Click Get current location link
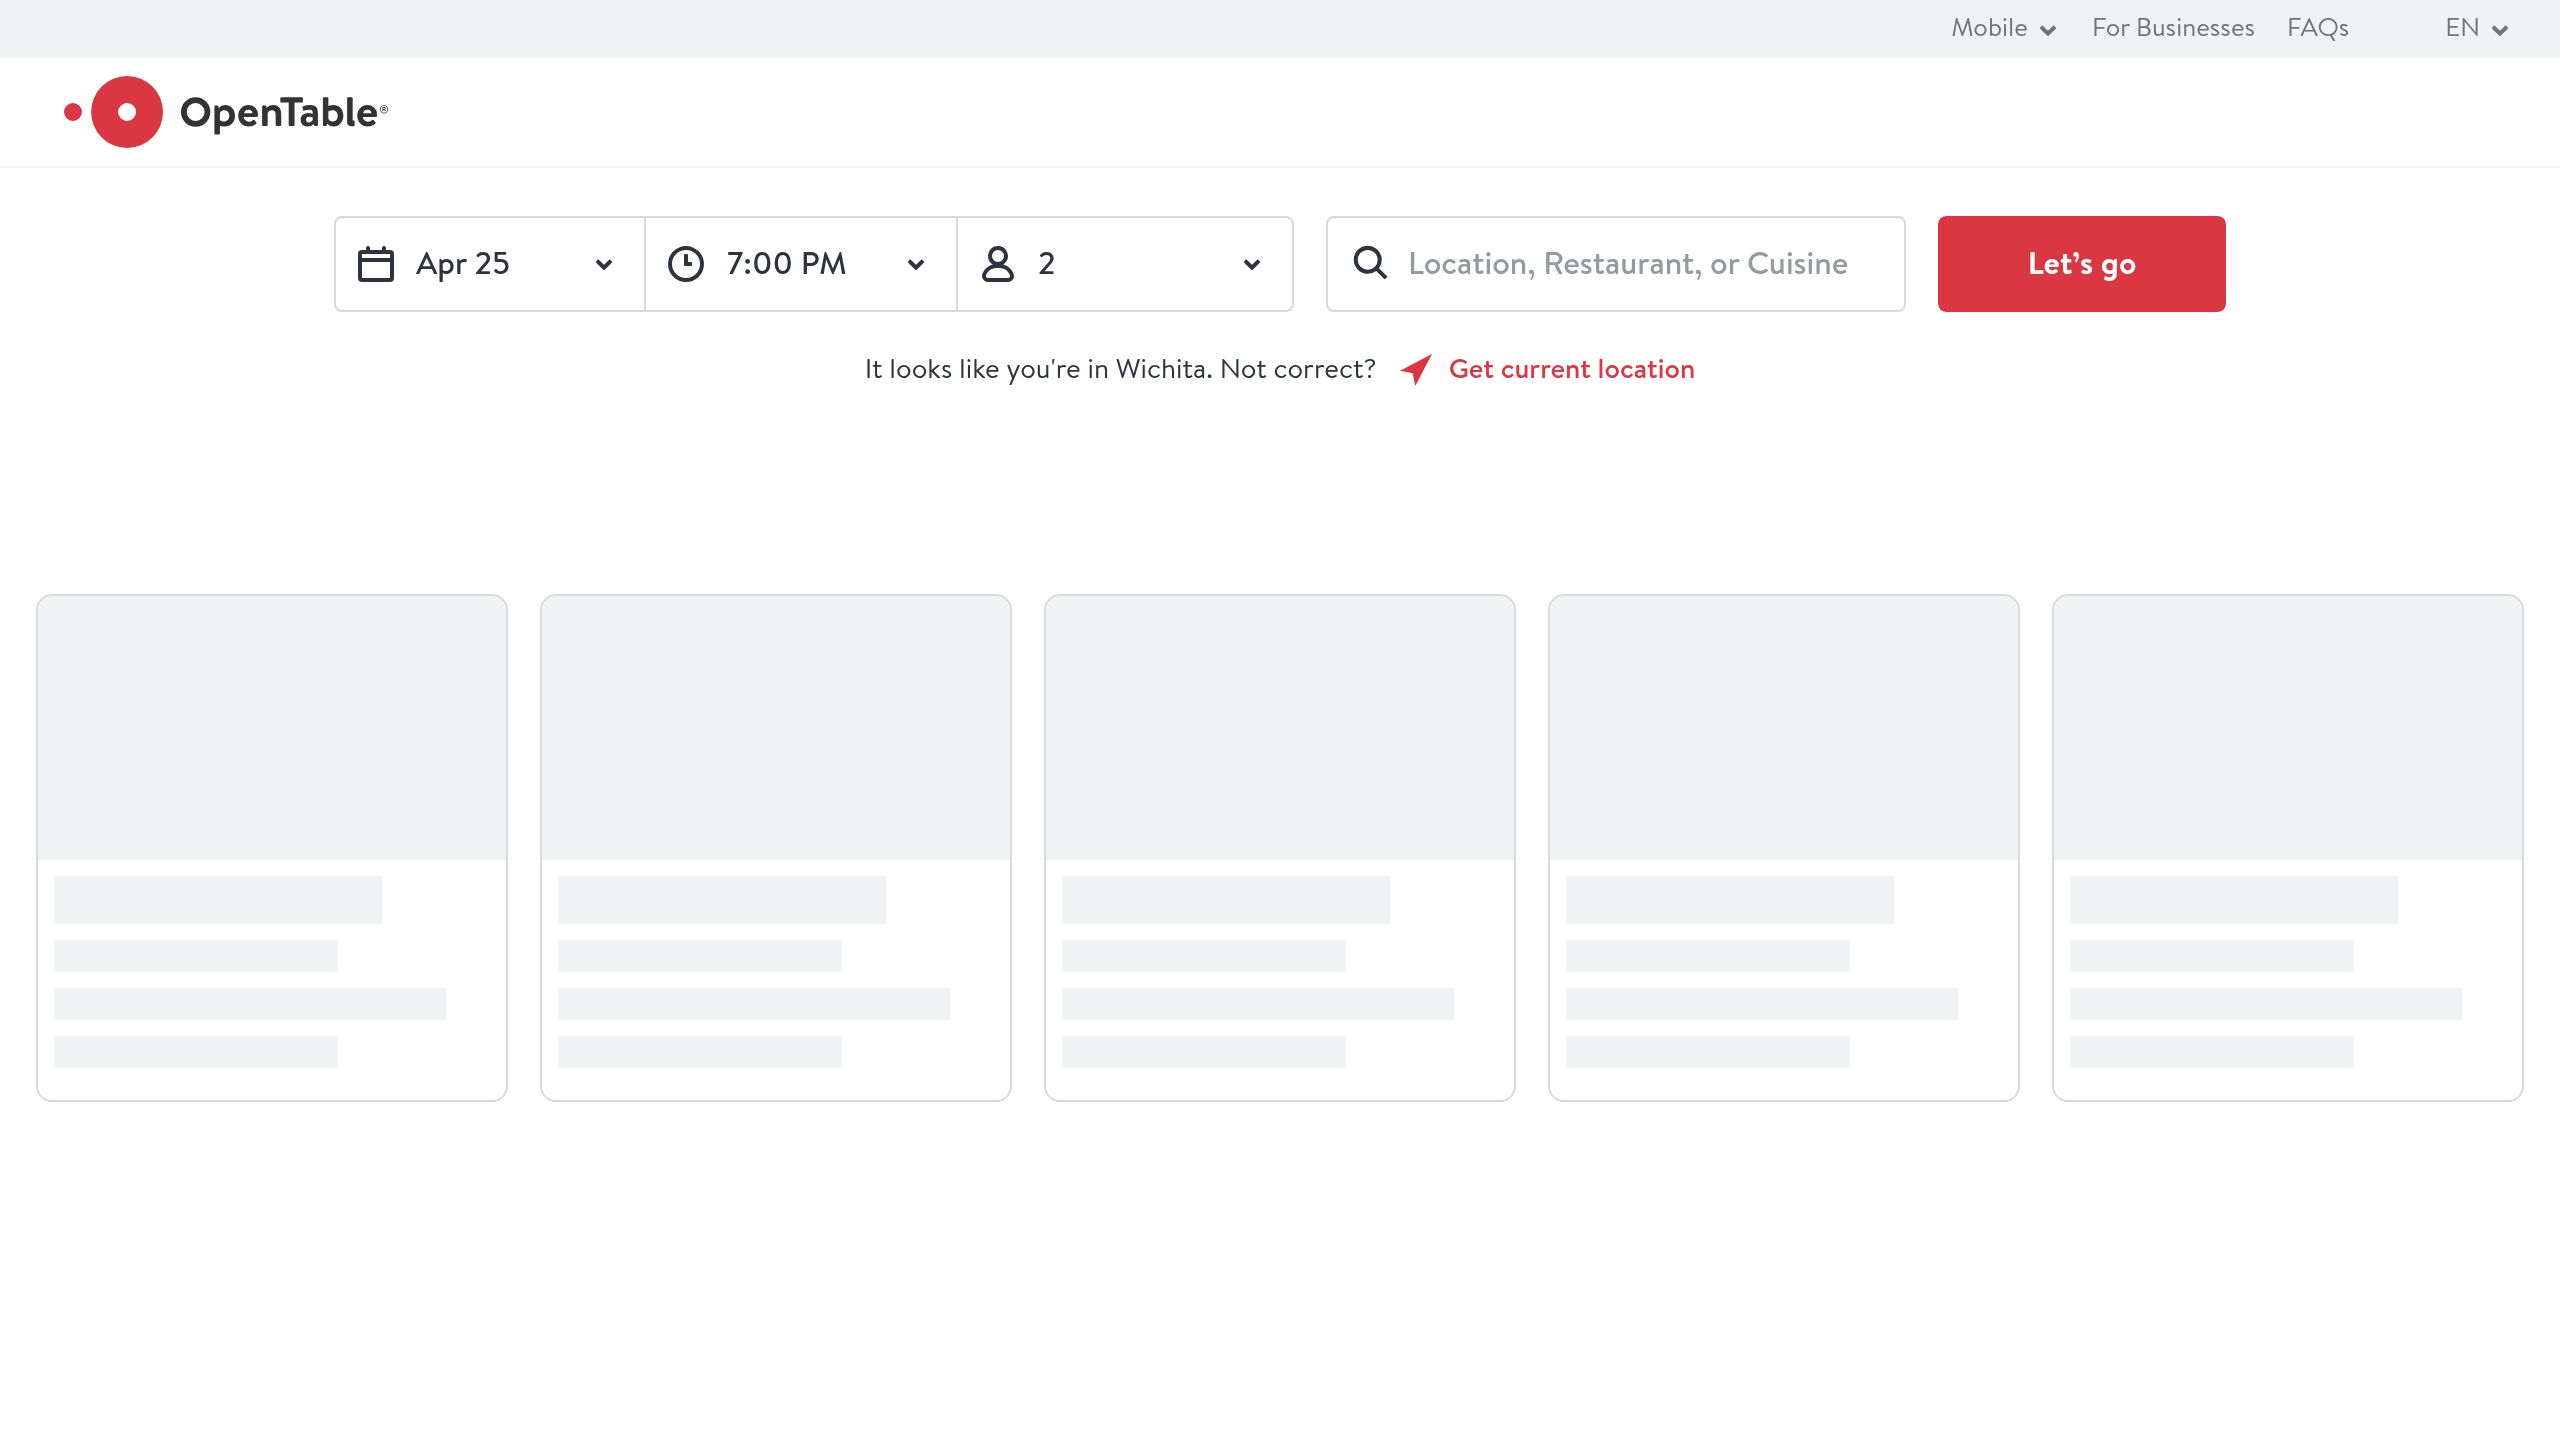 [x=1571, y=369]
